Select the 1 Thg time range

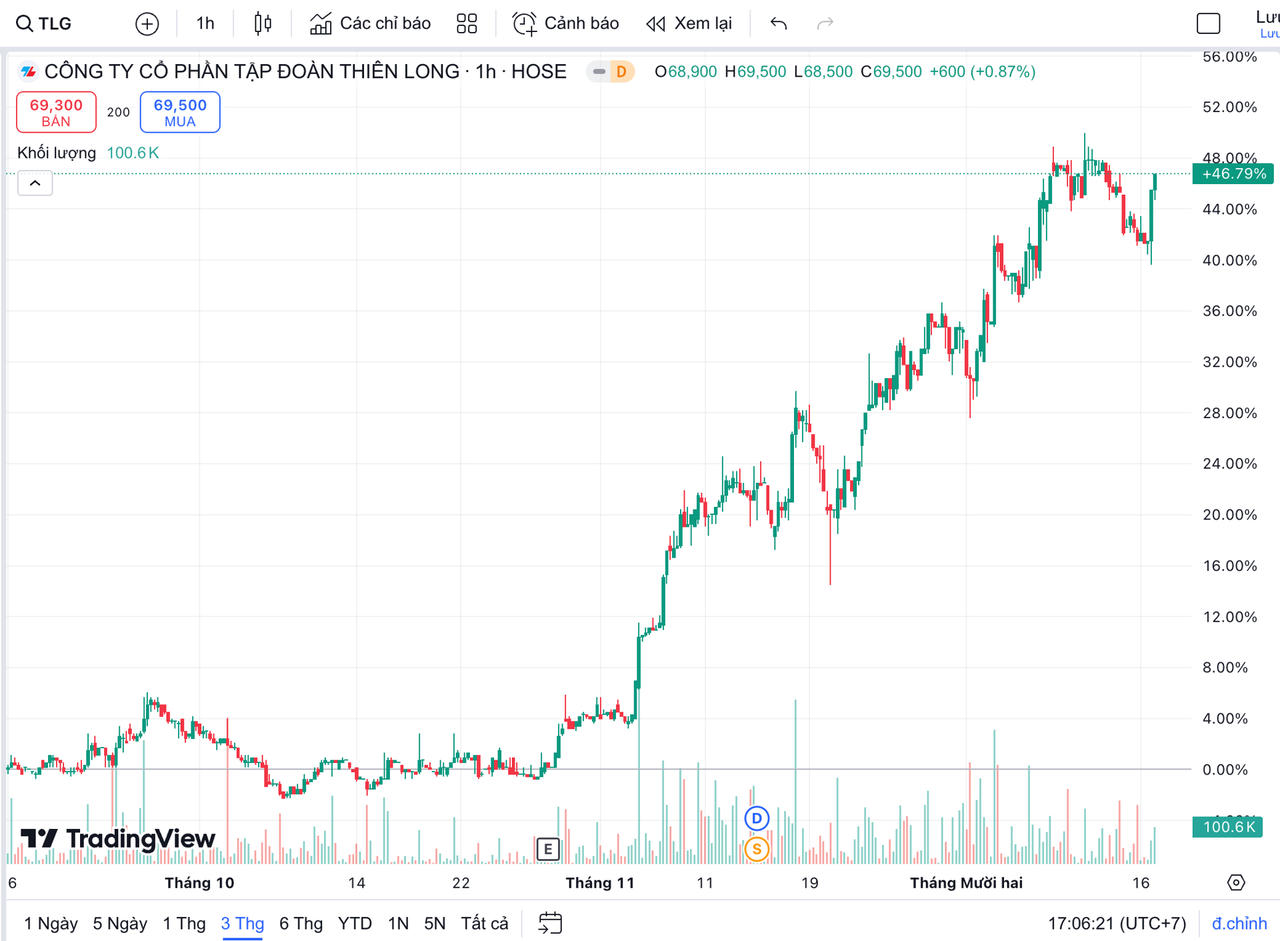click(184, 923)
